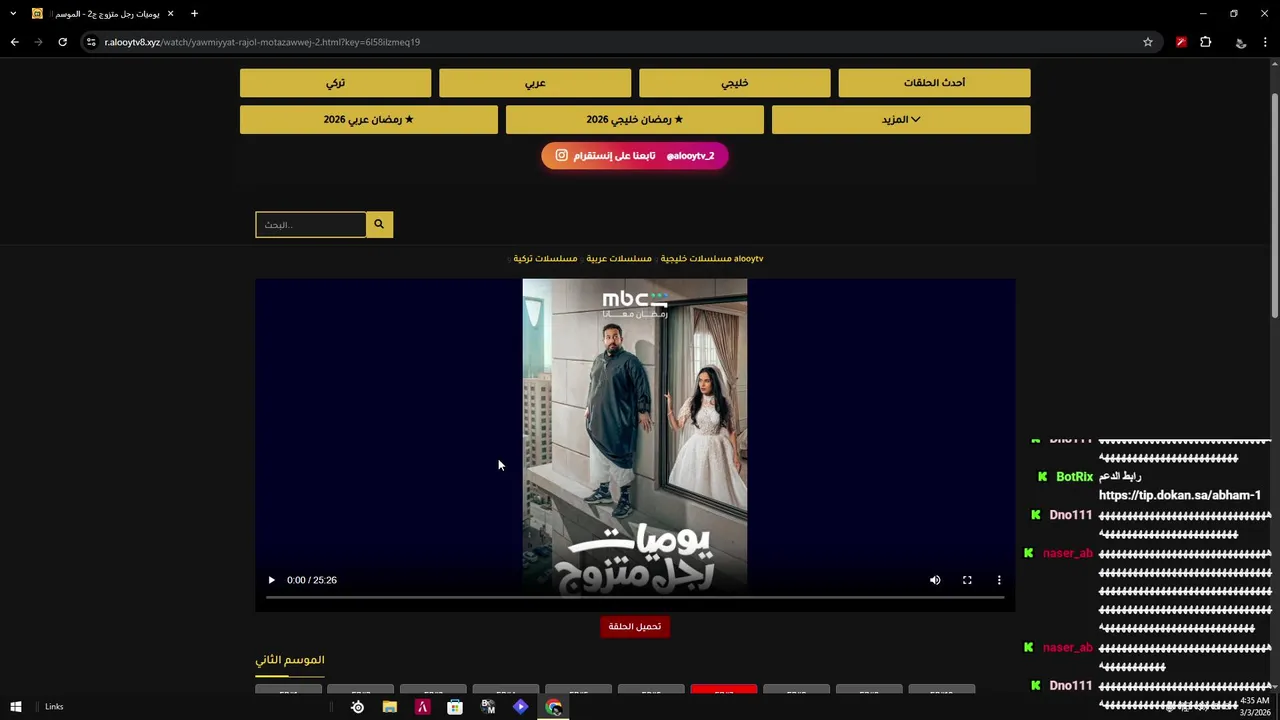
Task: Open the Chrome profile avatar
Action: click(1241, 42)
